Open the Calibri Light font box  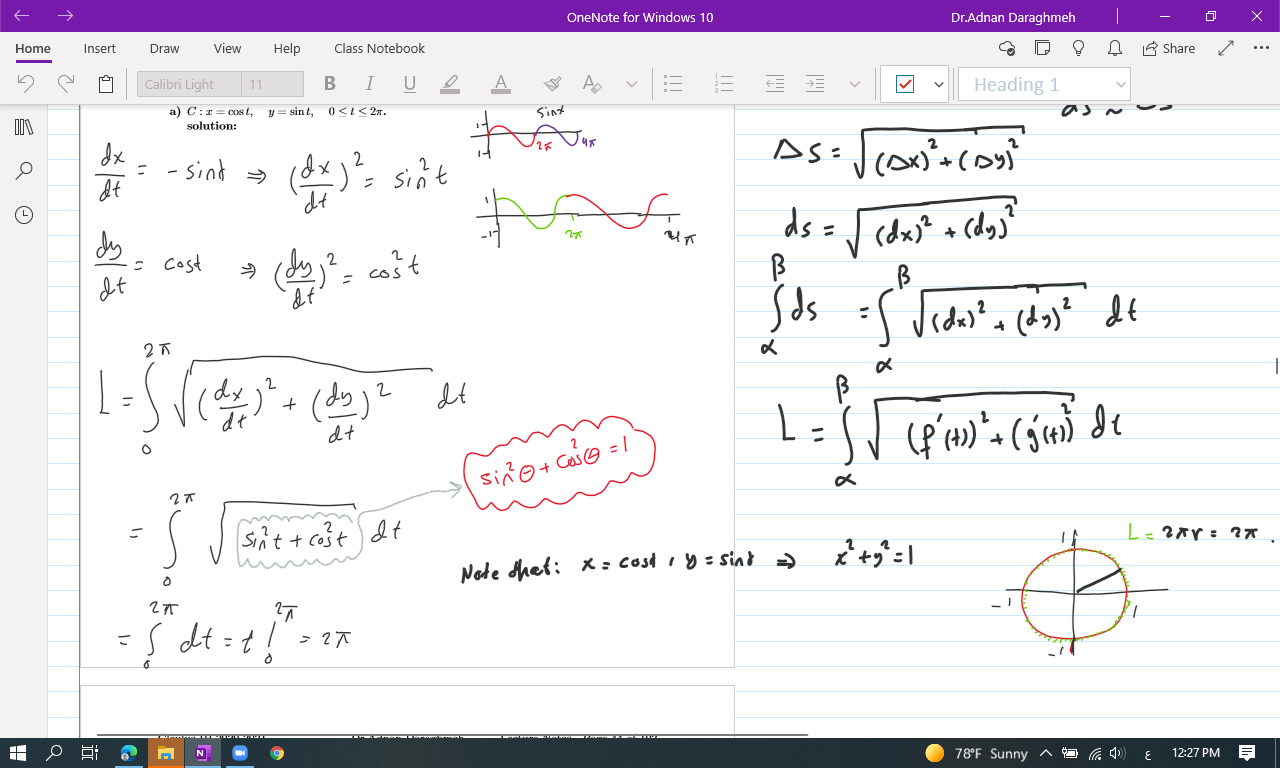click(x=189, y=84)
